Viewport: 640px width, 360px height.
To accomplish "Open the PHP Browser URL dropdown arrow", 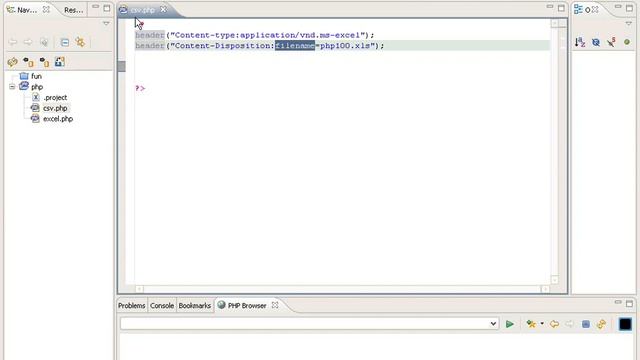I will click(493, 324).
